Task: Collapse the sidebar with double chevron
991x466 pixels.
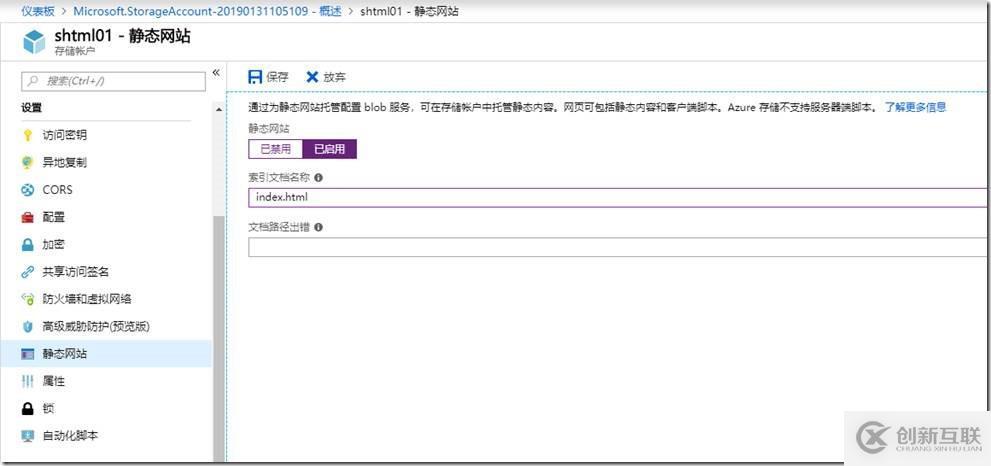Action: tap(216, 73)
